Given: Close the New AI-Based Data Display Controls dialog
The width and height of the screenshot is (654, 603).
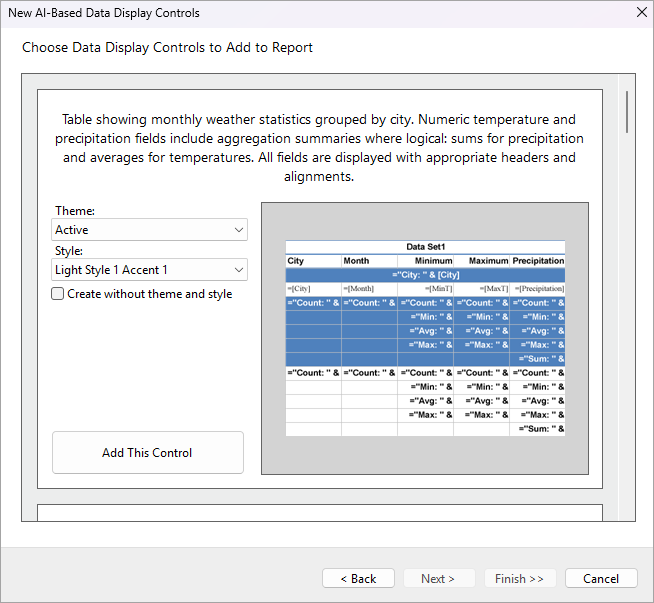Looking at the screenshot, I should pos(641,13).
